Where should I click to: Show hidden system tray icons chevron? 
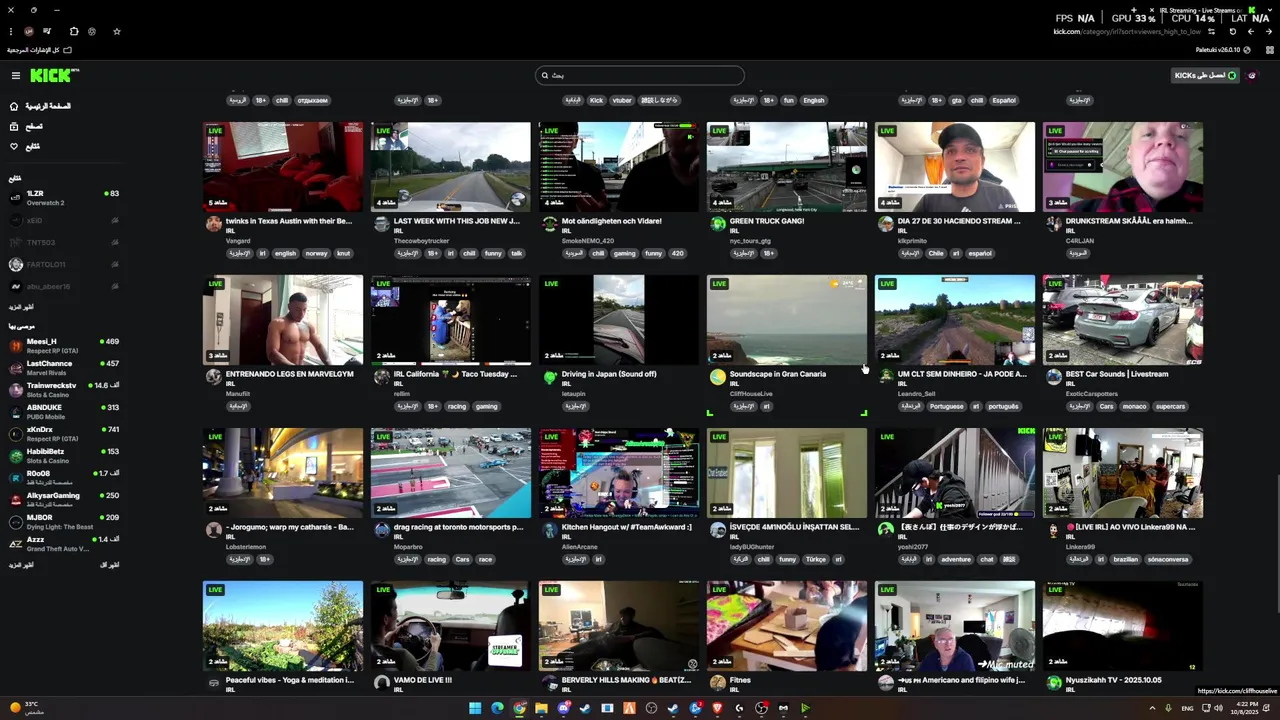point(1151,708)
